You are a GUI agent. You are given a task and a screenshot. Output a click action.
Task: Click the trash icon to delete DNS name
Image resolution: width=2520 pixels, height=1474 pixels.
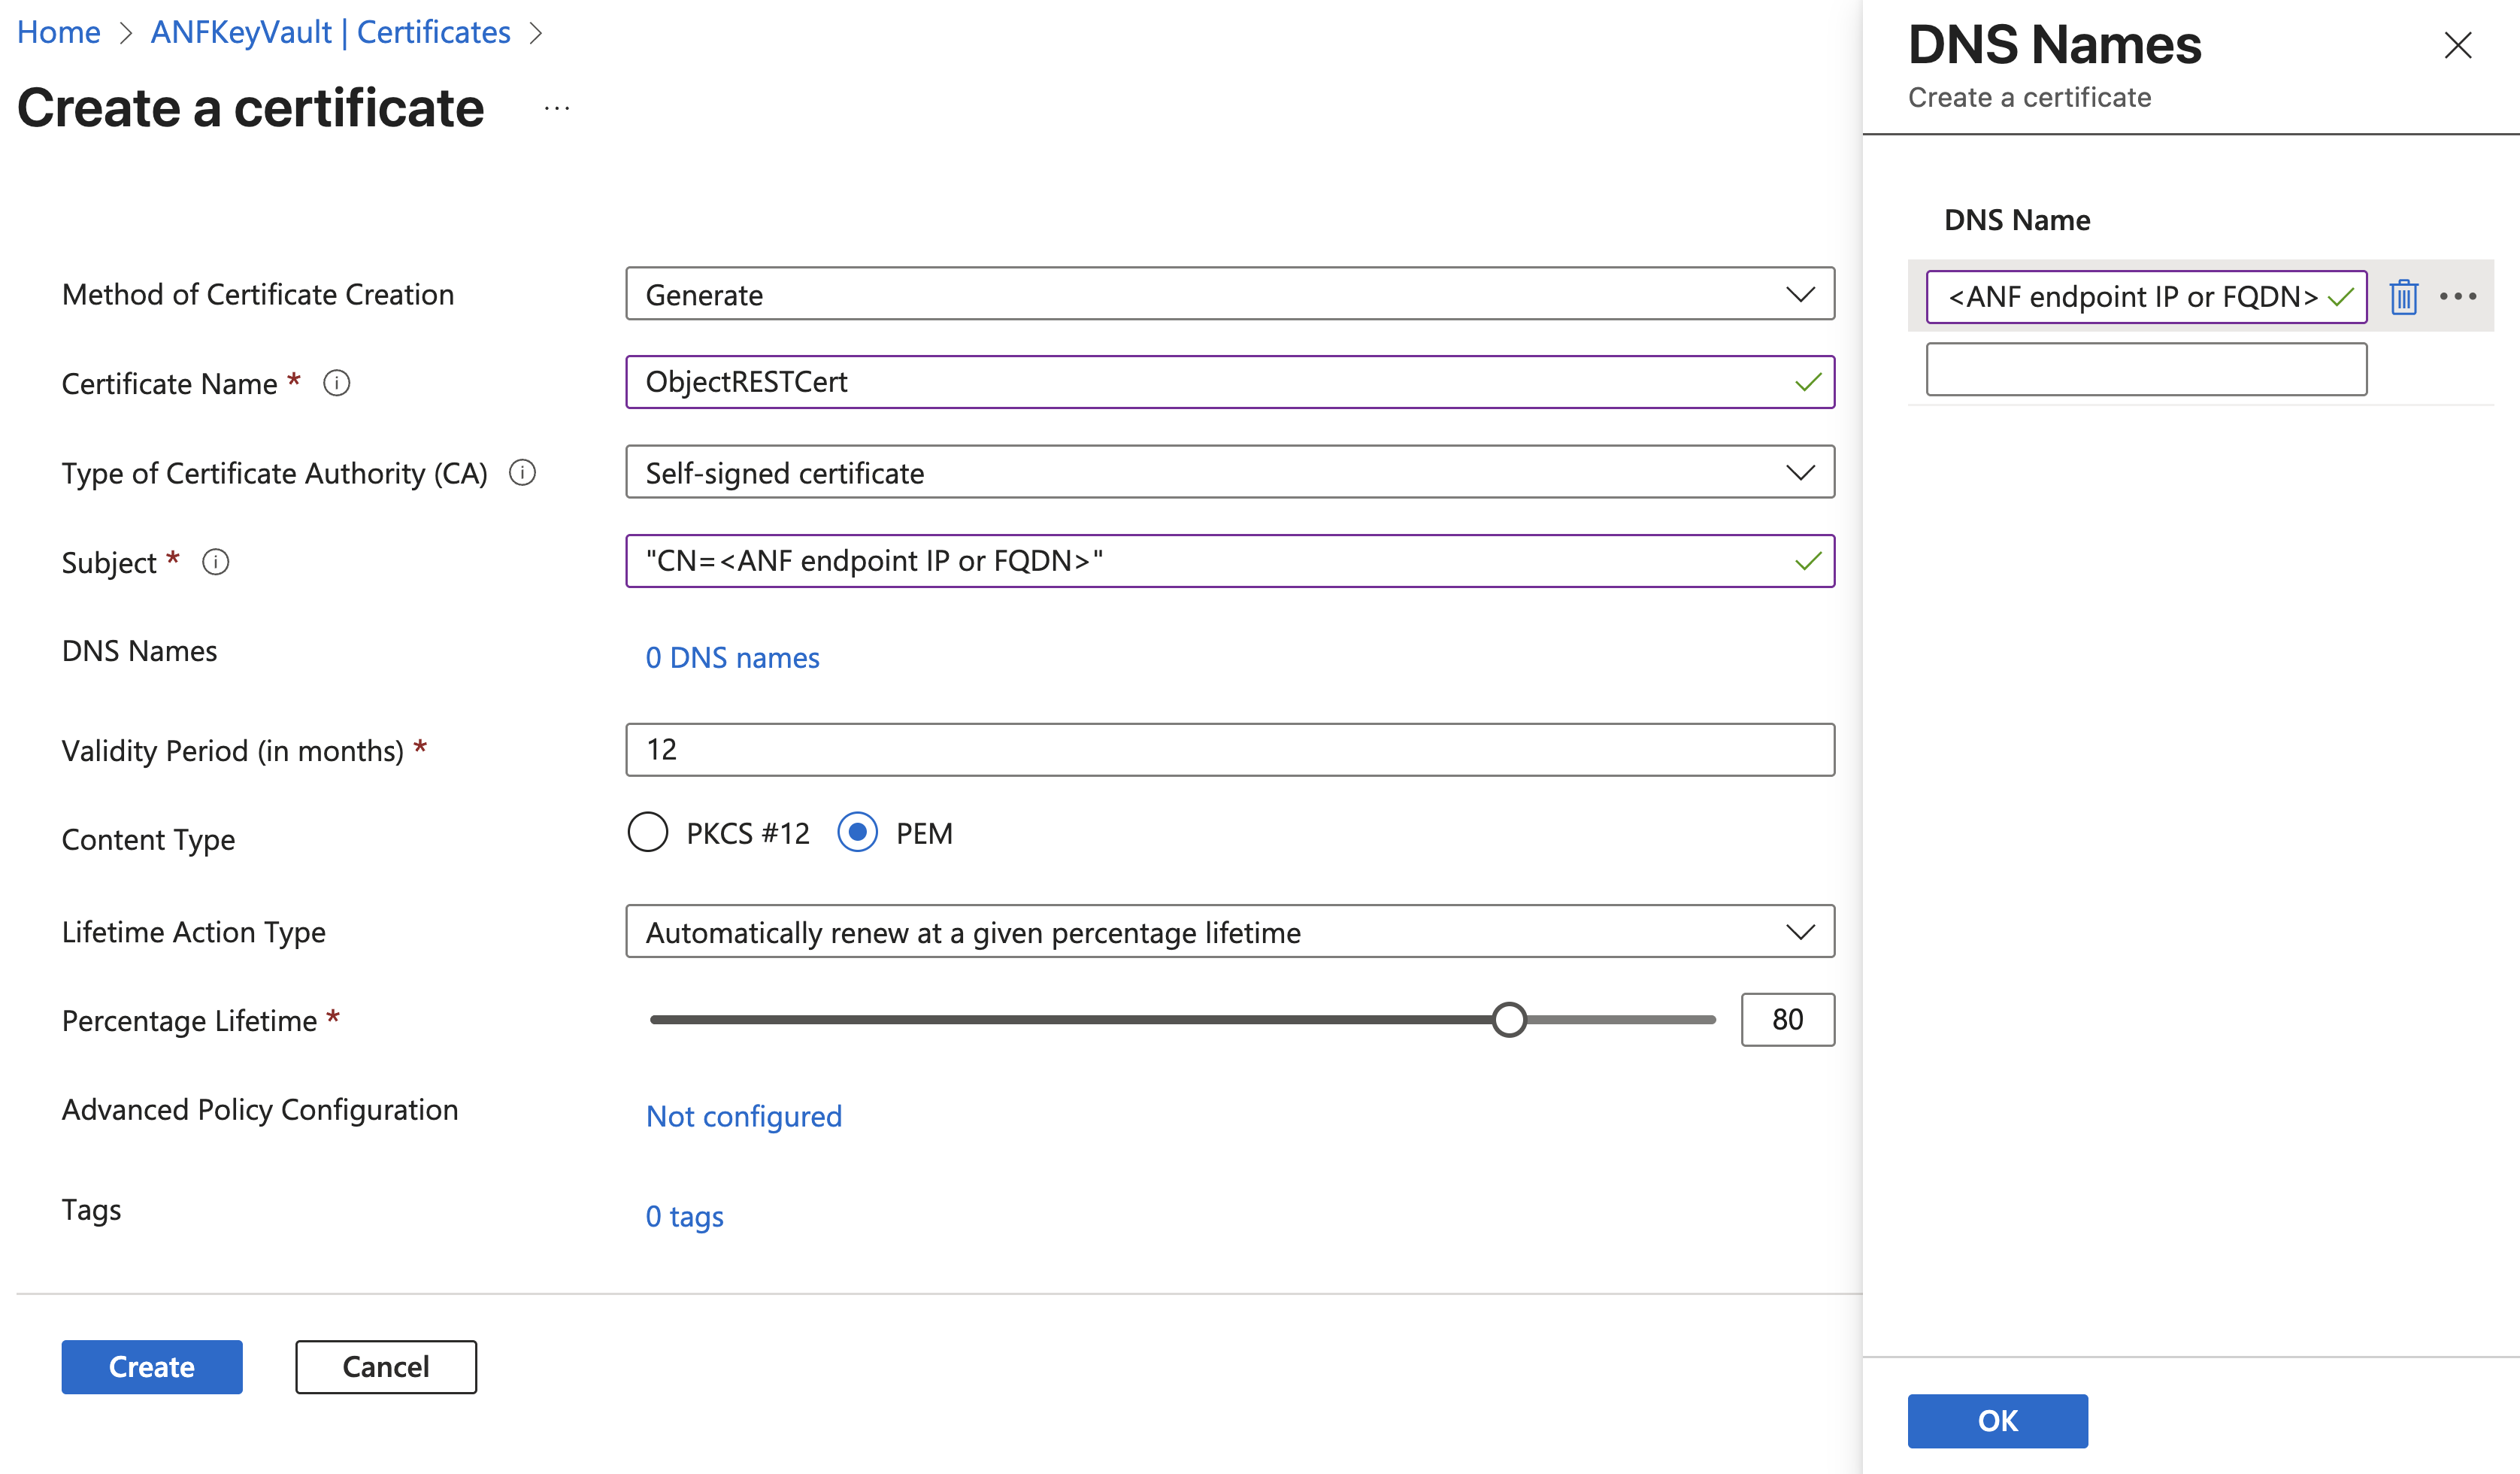[2403, 297]
